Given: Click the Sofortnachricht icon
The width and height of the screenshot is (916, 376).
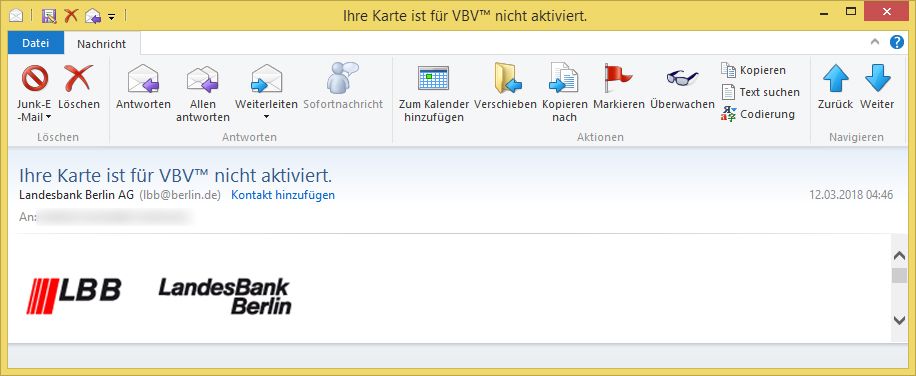Looking at the screenshot, I should tap(343, 78).
